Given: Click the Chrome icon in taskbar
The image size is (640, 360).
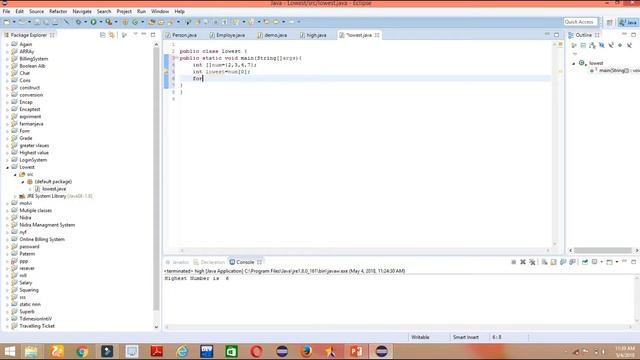Looking at the screenshot, I should tap(82, 351).
